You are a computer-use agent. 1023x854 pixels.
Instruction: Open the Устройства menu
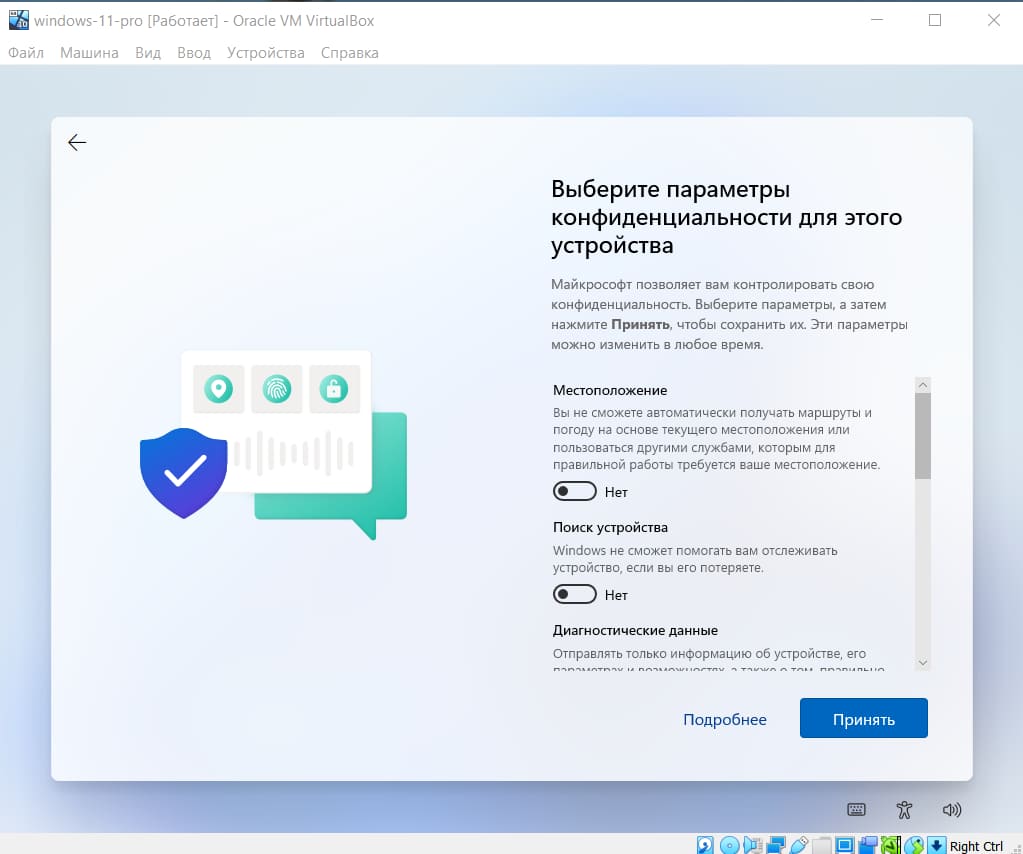pyautogui.click(x=266, y=53)
